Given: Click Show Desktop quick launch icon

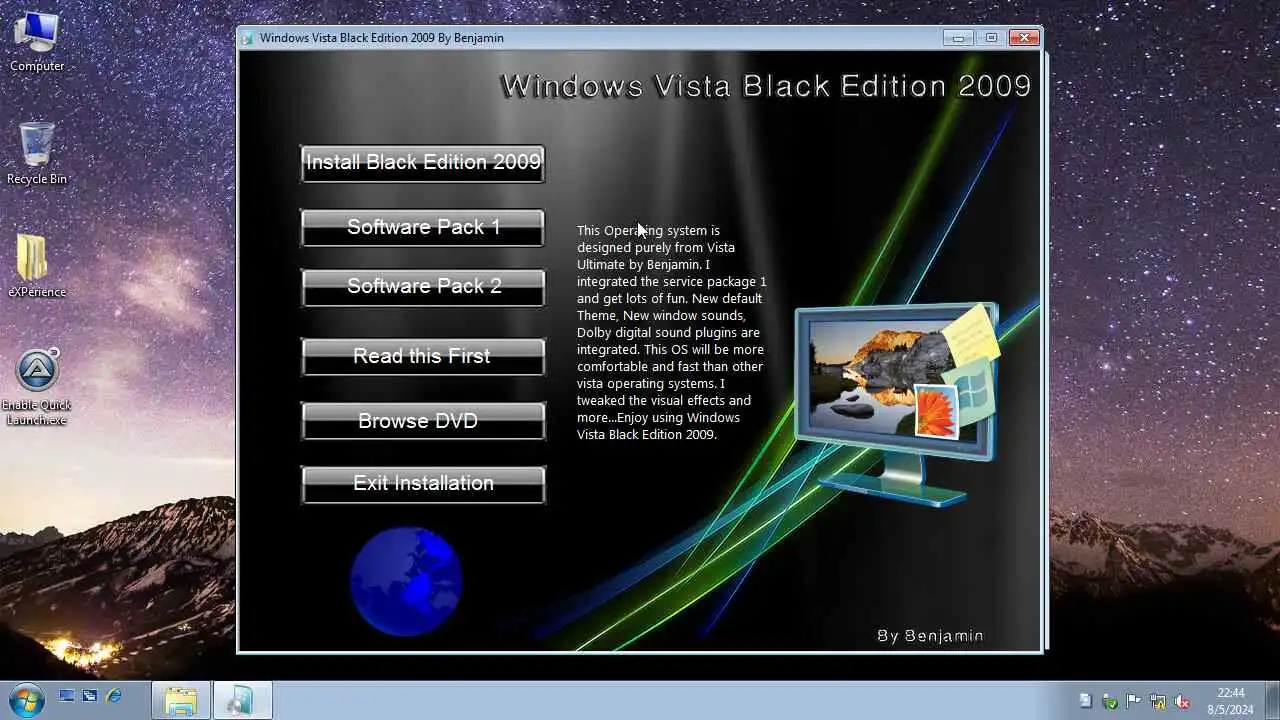Looking at the screenshot, I should pos(67,696).
